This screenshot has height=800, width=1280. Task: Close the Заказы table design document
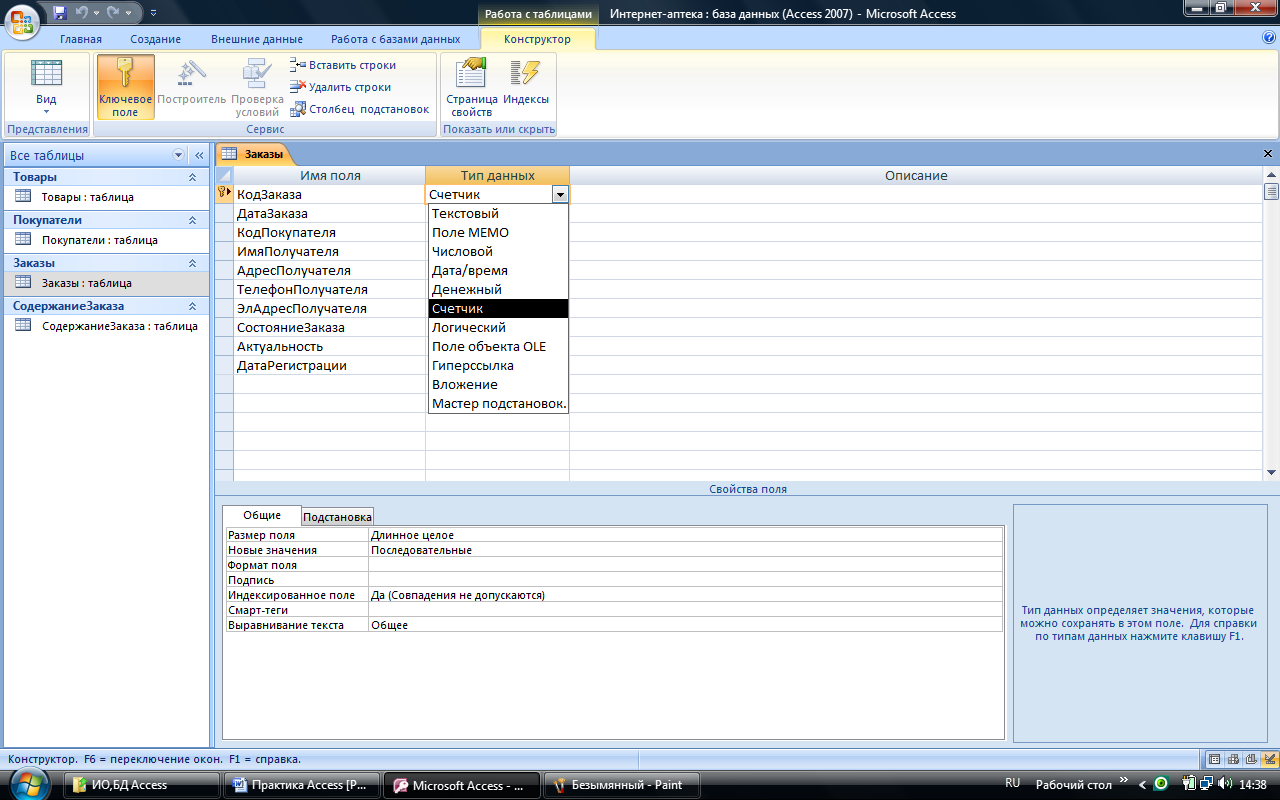[x=1268, y=154]
